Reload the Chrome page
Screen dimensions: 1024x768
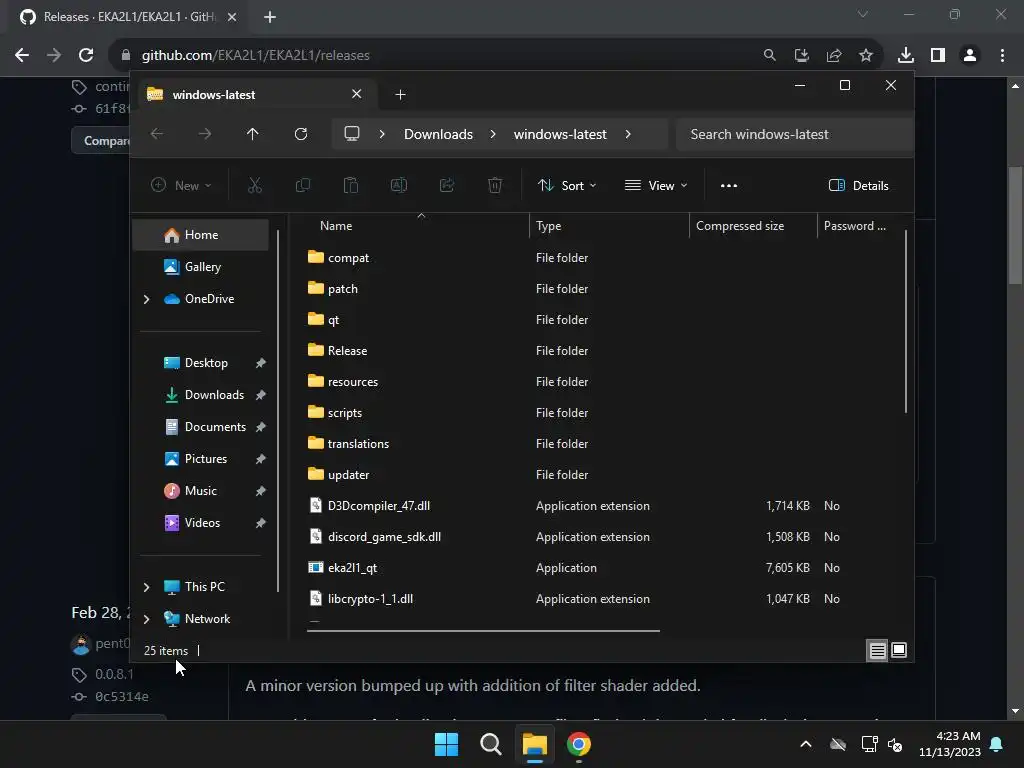click(86, 56)
